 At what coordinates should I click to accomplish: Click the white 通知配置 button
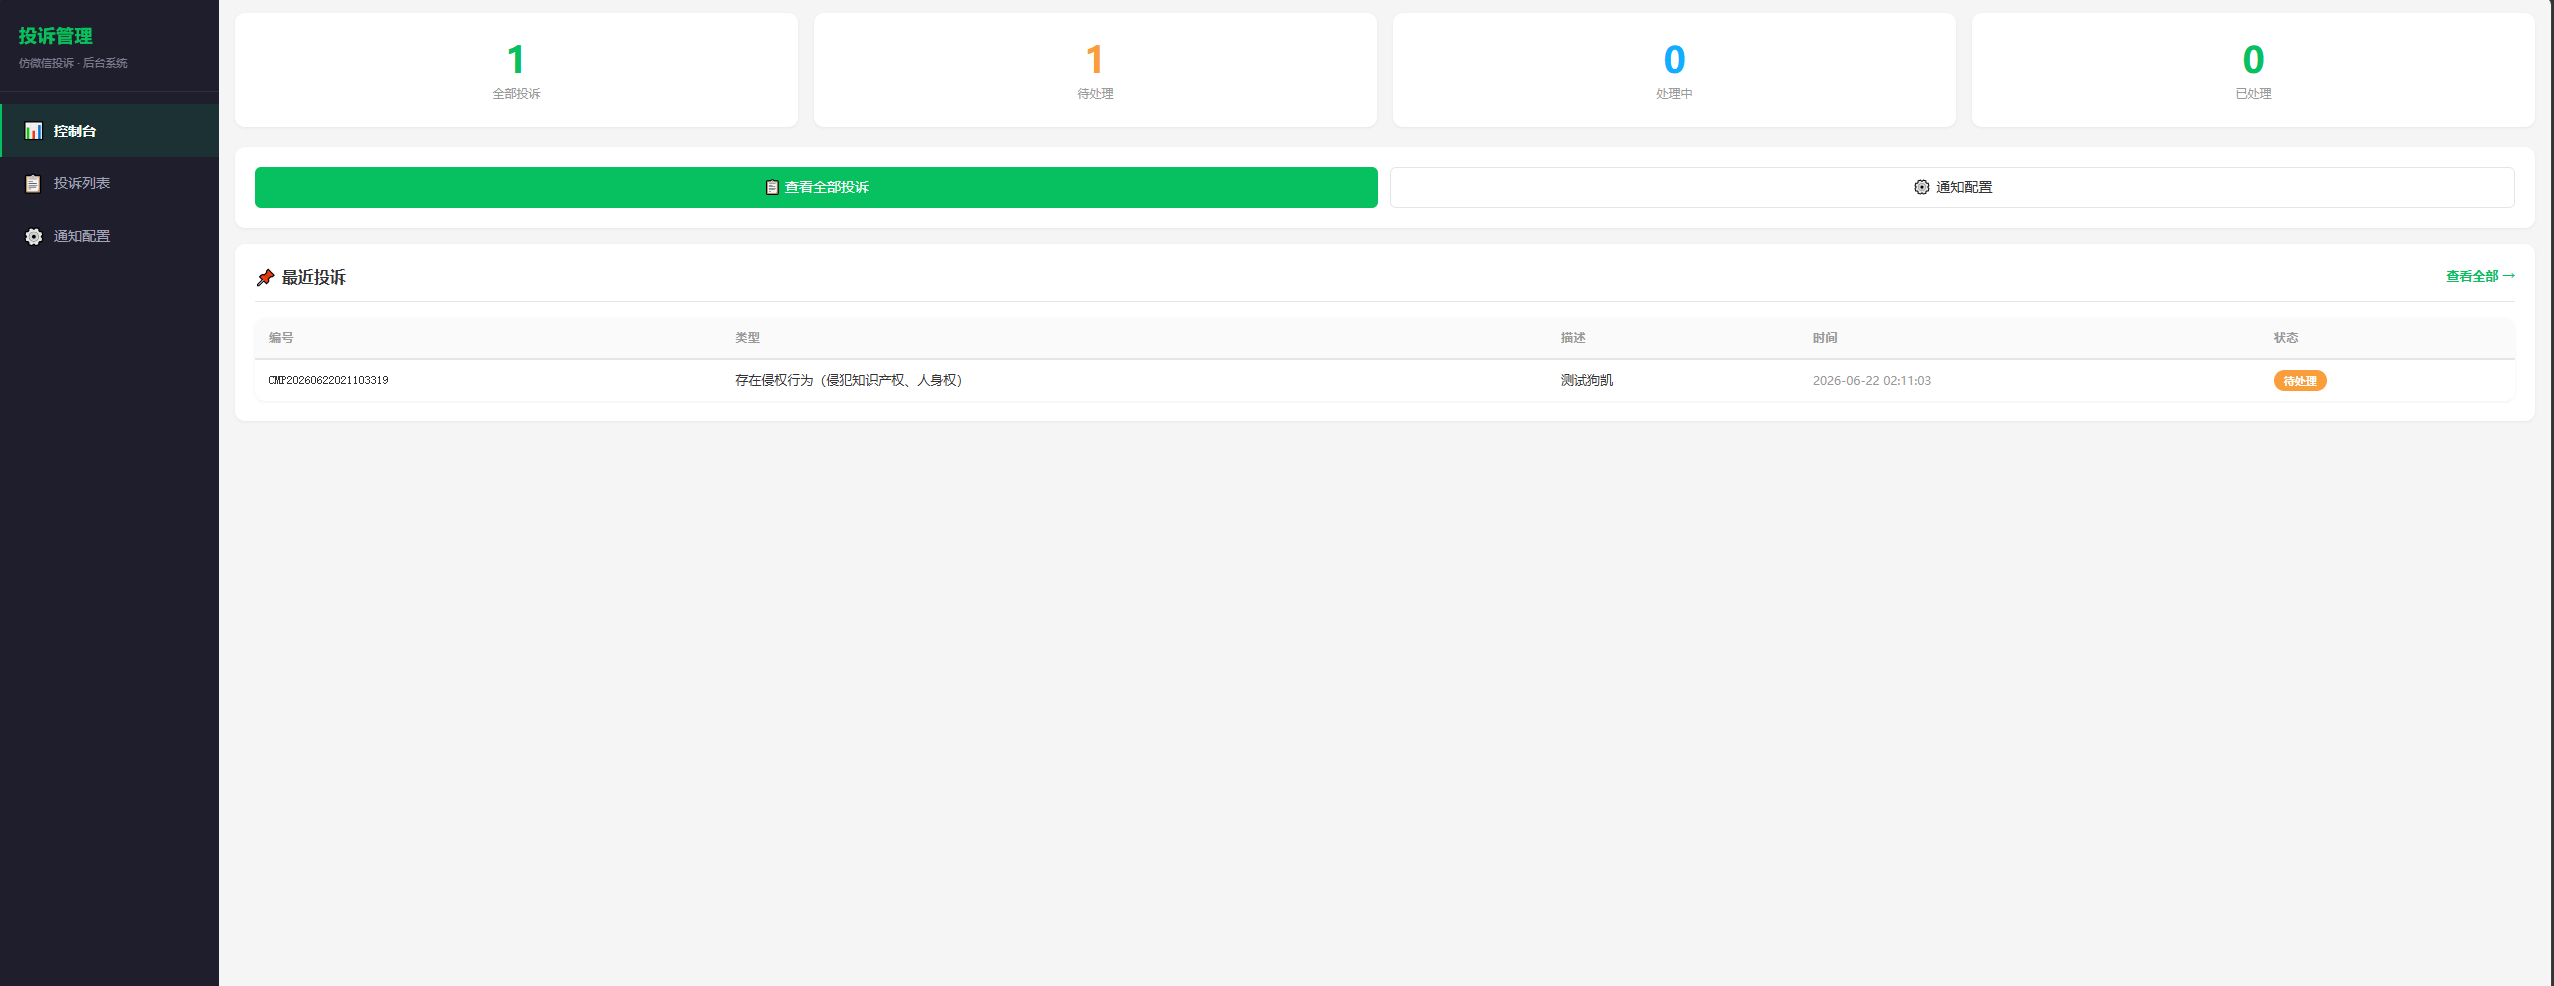(x=1952, y=187)
